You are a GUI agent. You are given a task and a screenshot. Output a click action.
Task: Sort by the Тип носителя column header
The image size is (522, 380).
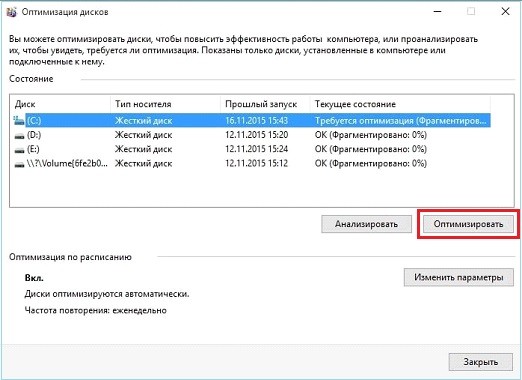click(165, 104)
